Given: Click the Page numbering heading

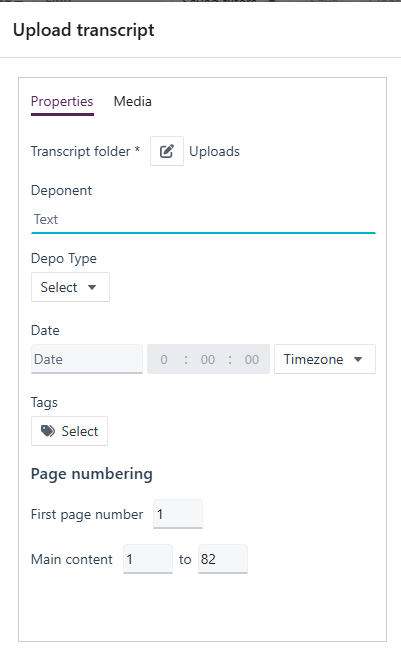Looking at the screenshot, I should point(92,474).
